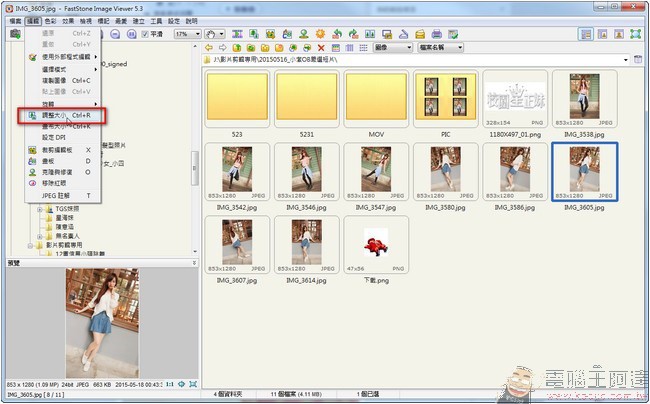Select the IMG_3547.jpg thumbnail
This screenshot has height=404, width=650.
(x=376, y=172)
